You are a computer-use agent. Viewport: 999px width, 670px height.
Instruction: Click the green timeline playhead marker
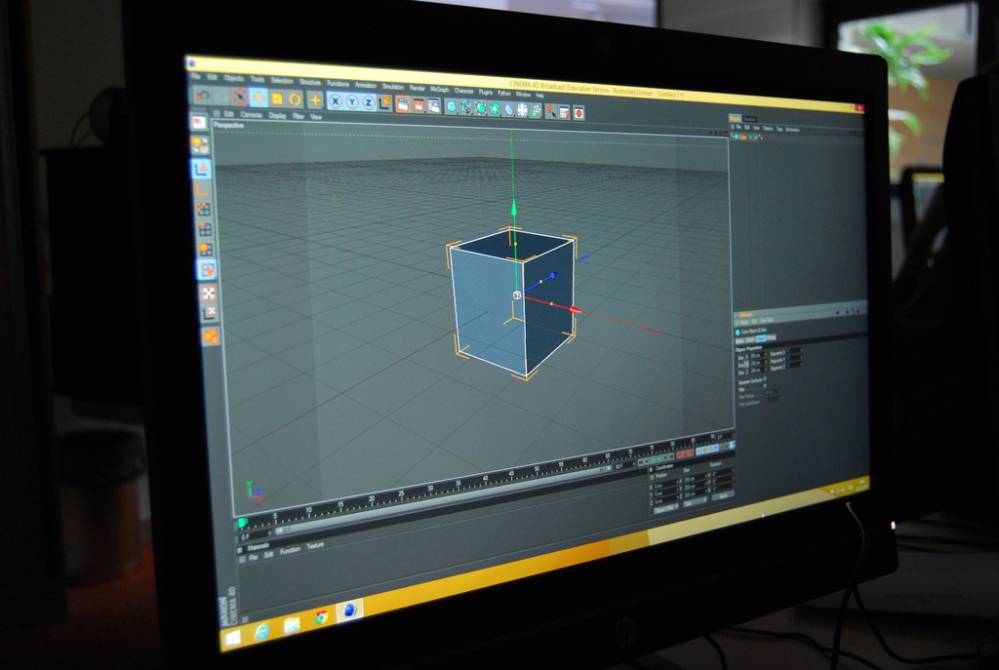[x=242, y=523]
